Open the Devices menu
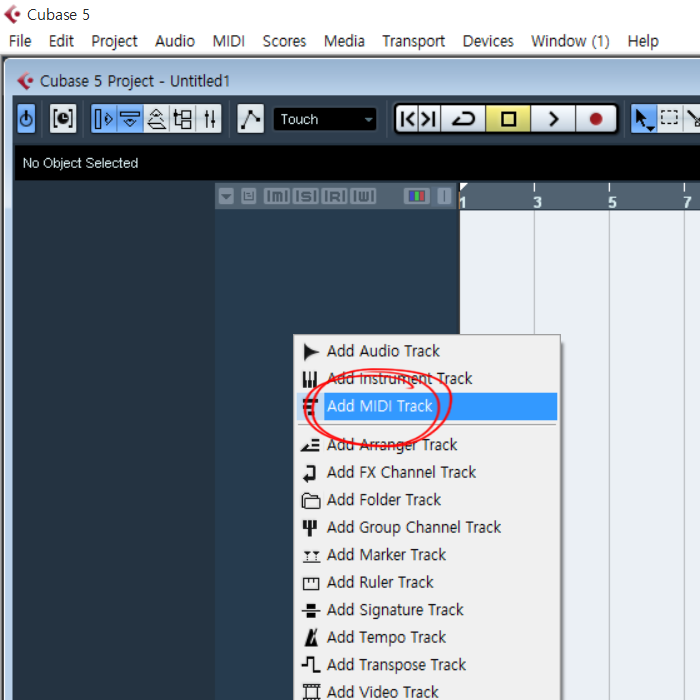Viewport: 700px width, 700px height. tap(488, 41)
